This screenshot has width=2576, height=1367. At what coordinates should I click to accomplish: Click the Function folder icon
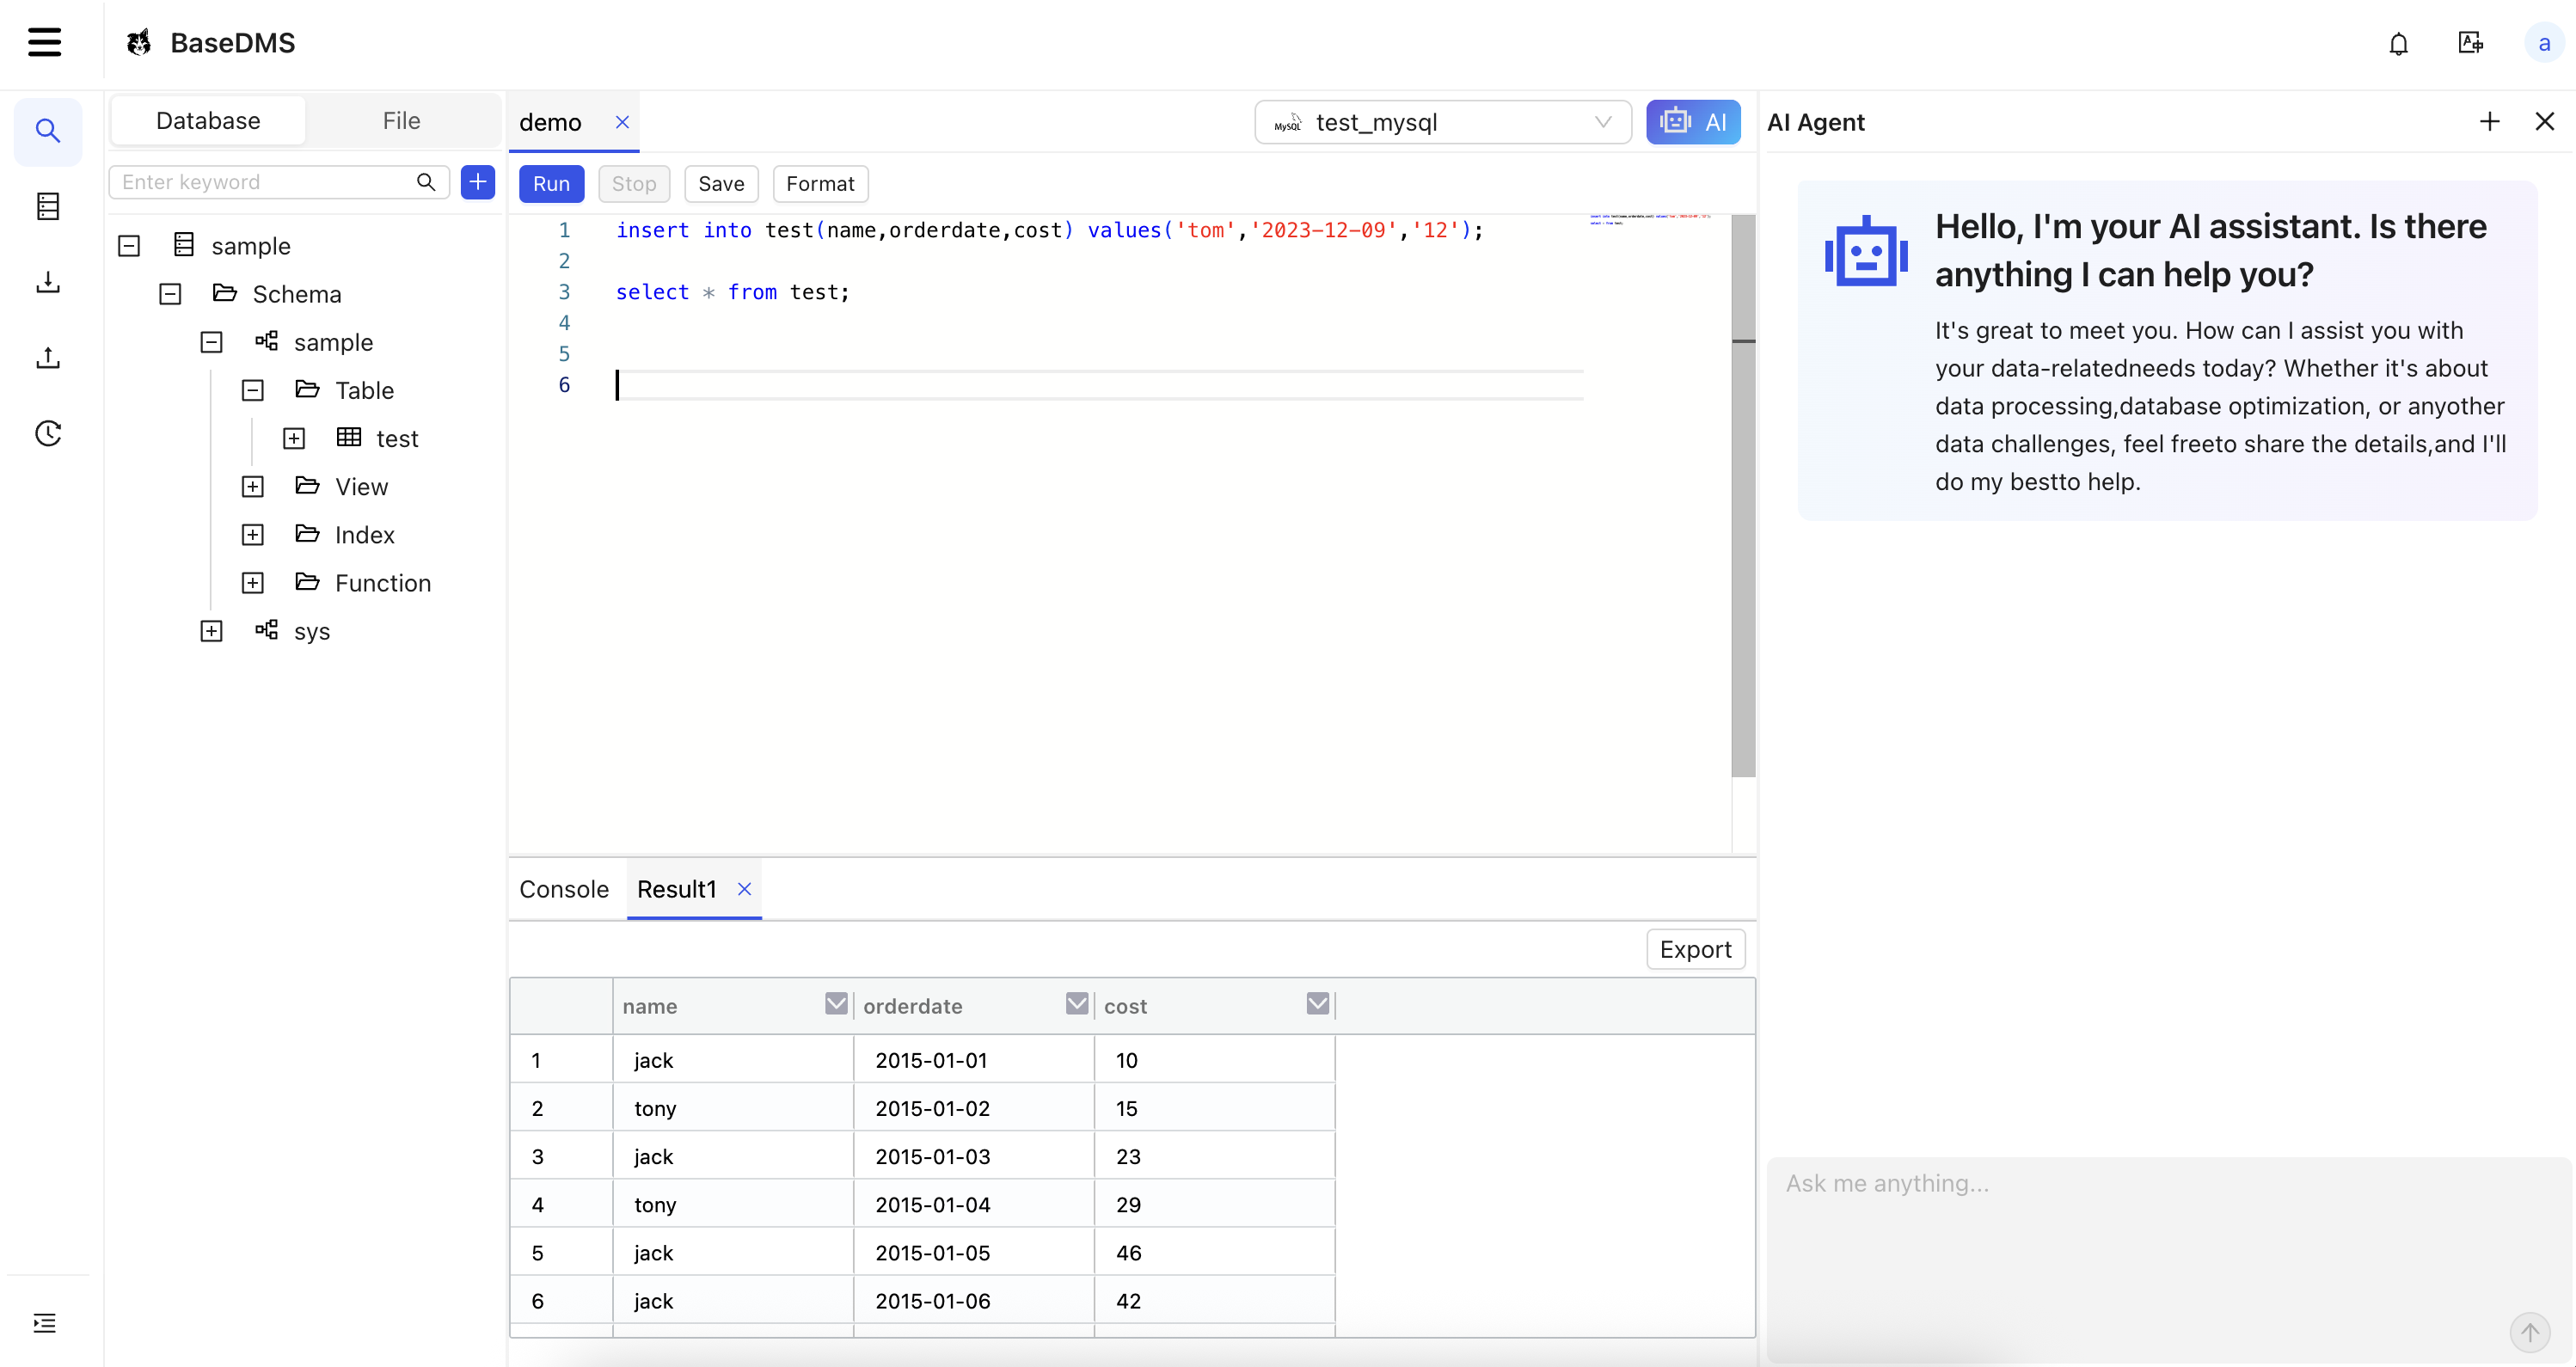click(x=307, y=582)
